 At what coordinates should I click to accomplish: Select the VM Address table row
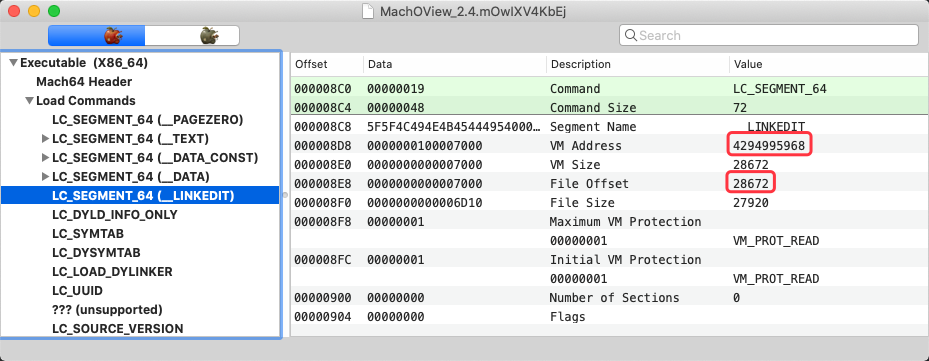(610, 146)
